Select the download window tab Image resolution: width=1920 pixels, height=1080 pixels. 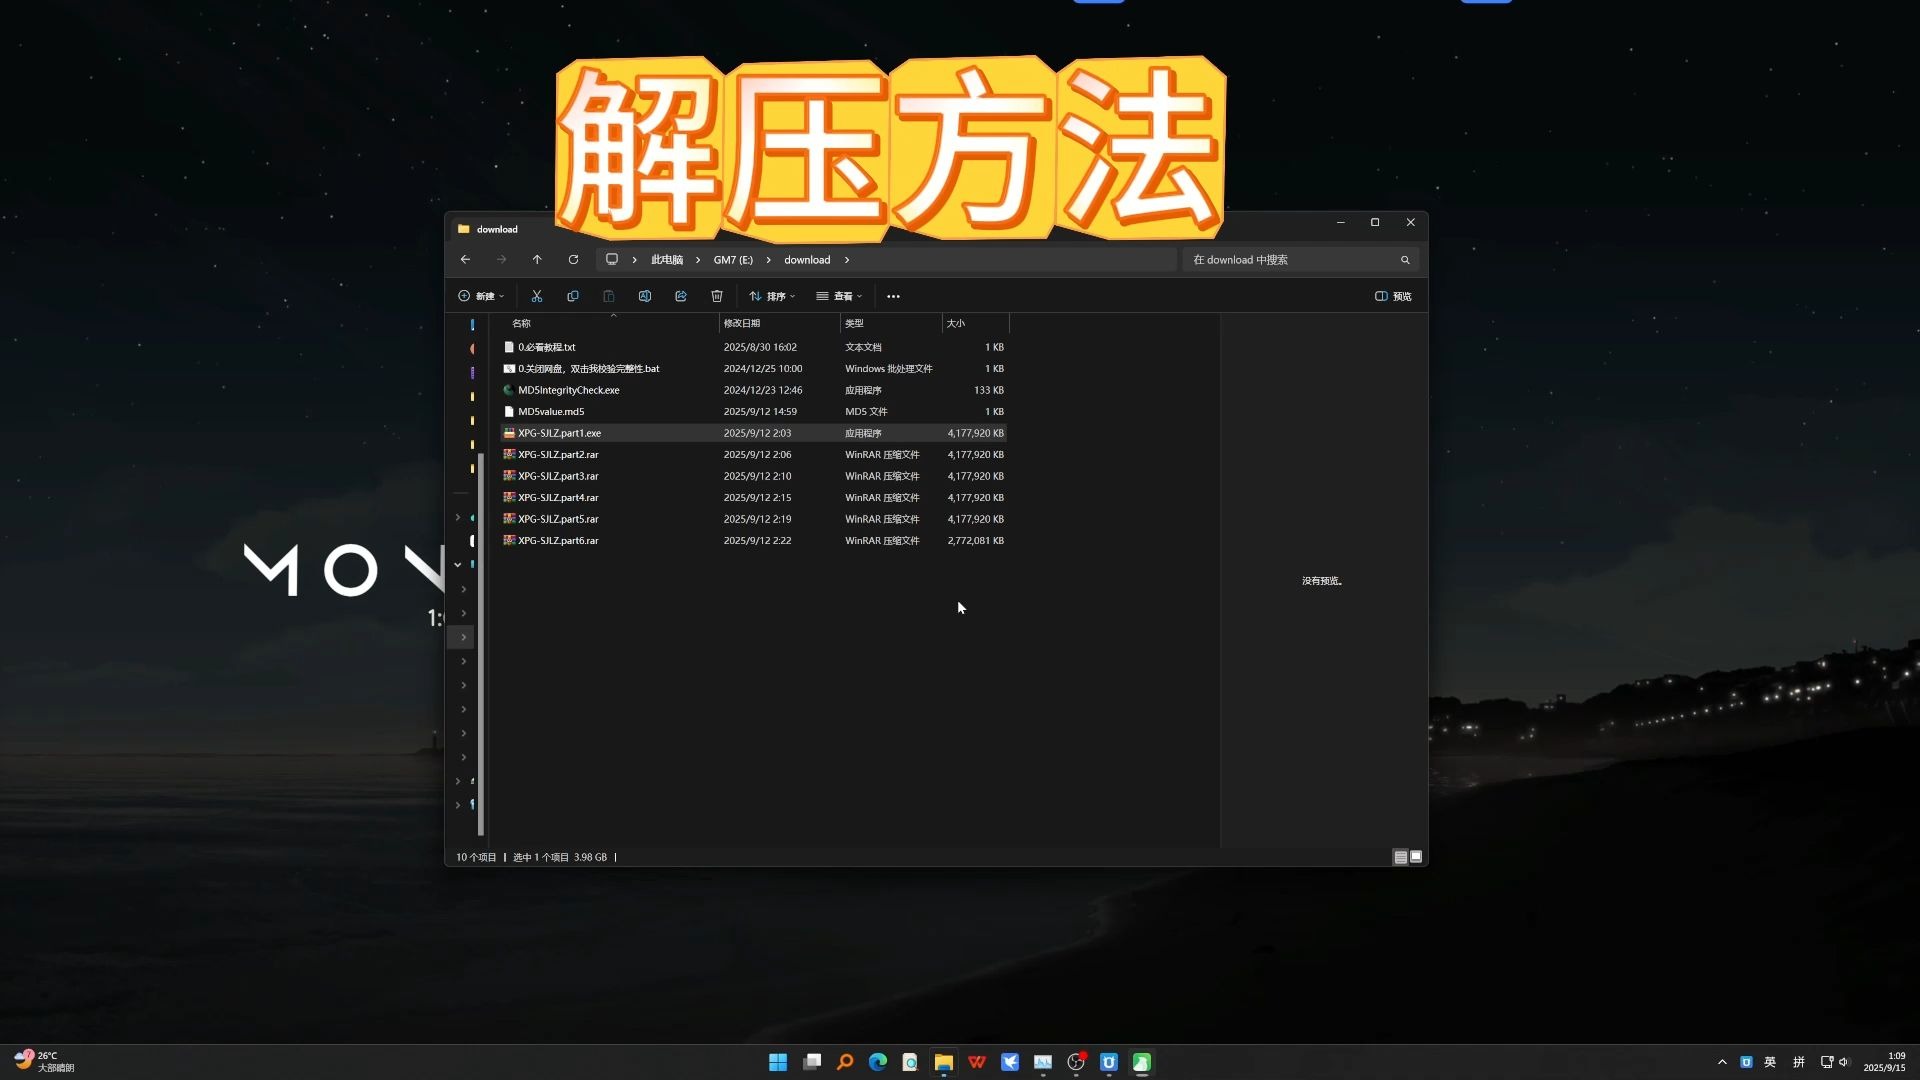coord(497,229)
